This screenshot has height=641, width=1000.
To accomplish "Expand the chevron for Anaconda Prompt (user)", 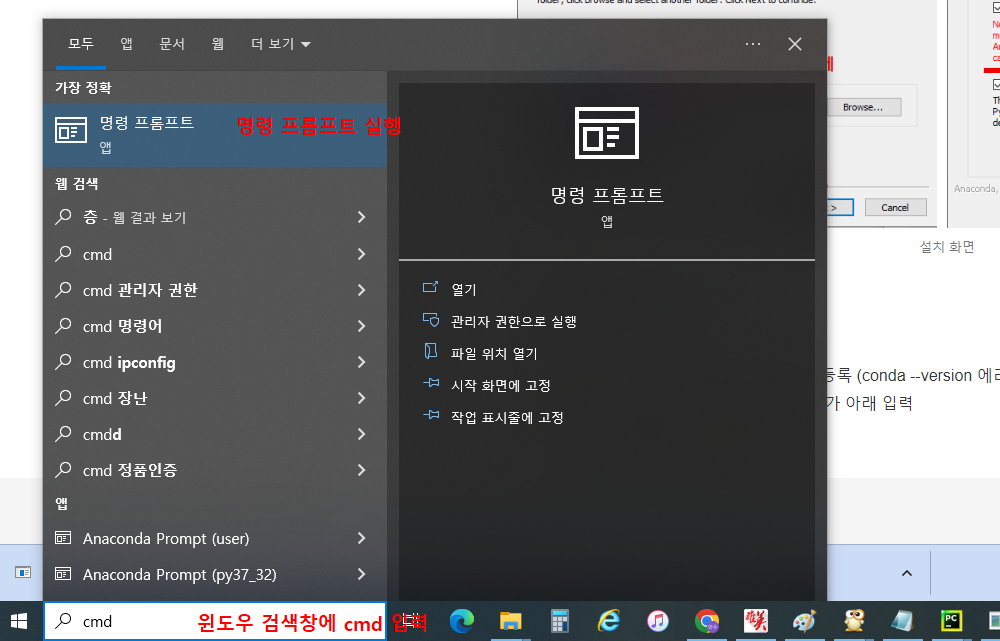I will pyautogui.click(x=362, y=538).
